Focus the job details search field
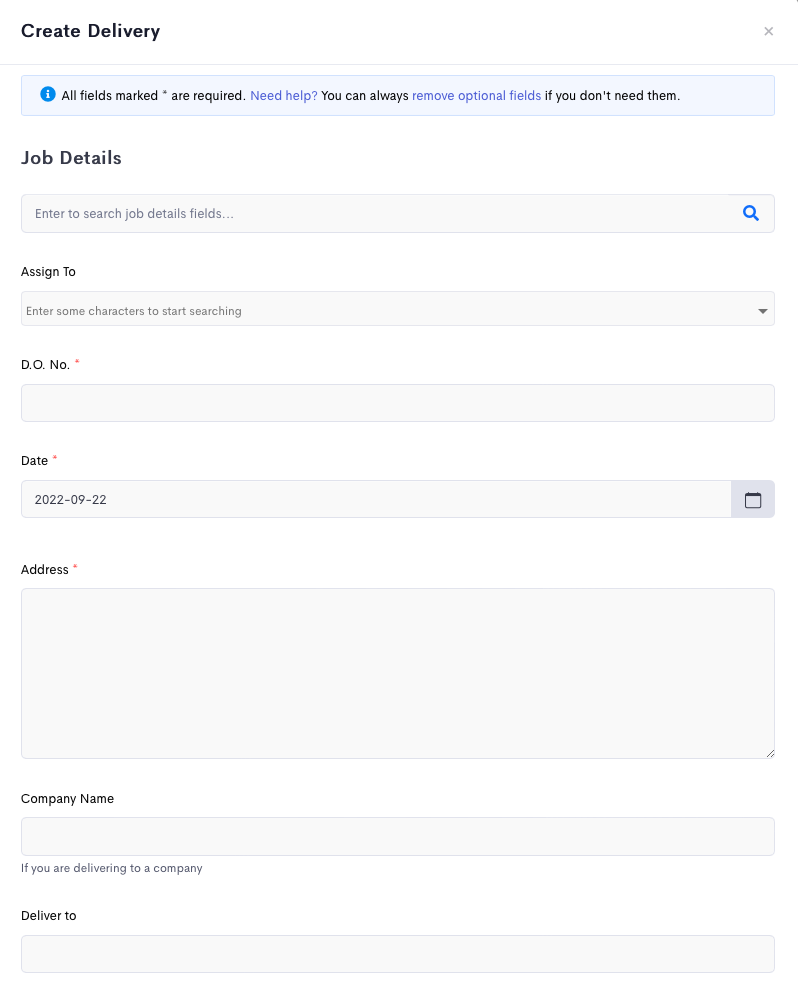Viewport: 798px width, 998px height. (x=375, y=213)
